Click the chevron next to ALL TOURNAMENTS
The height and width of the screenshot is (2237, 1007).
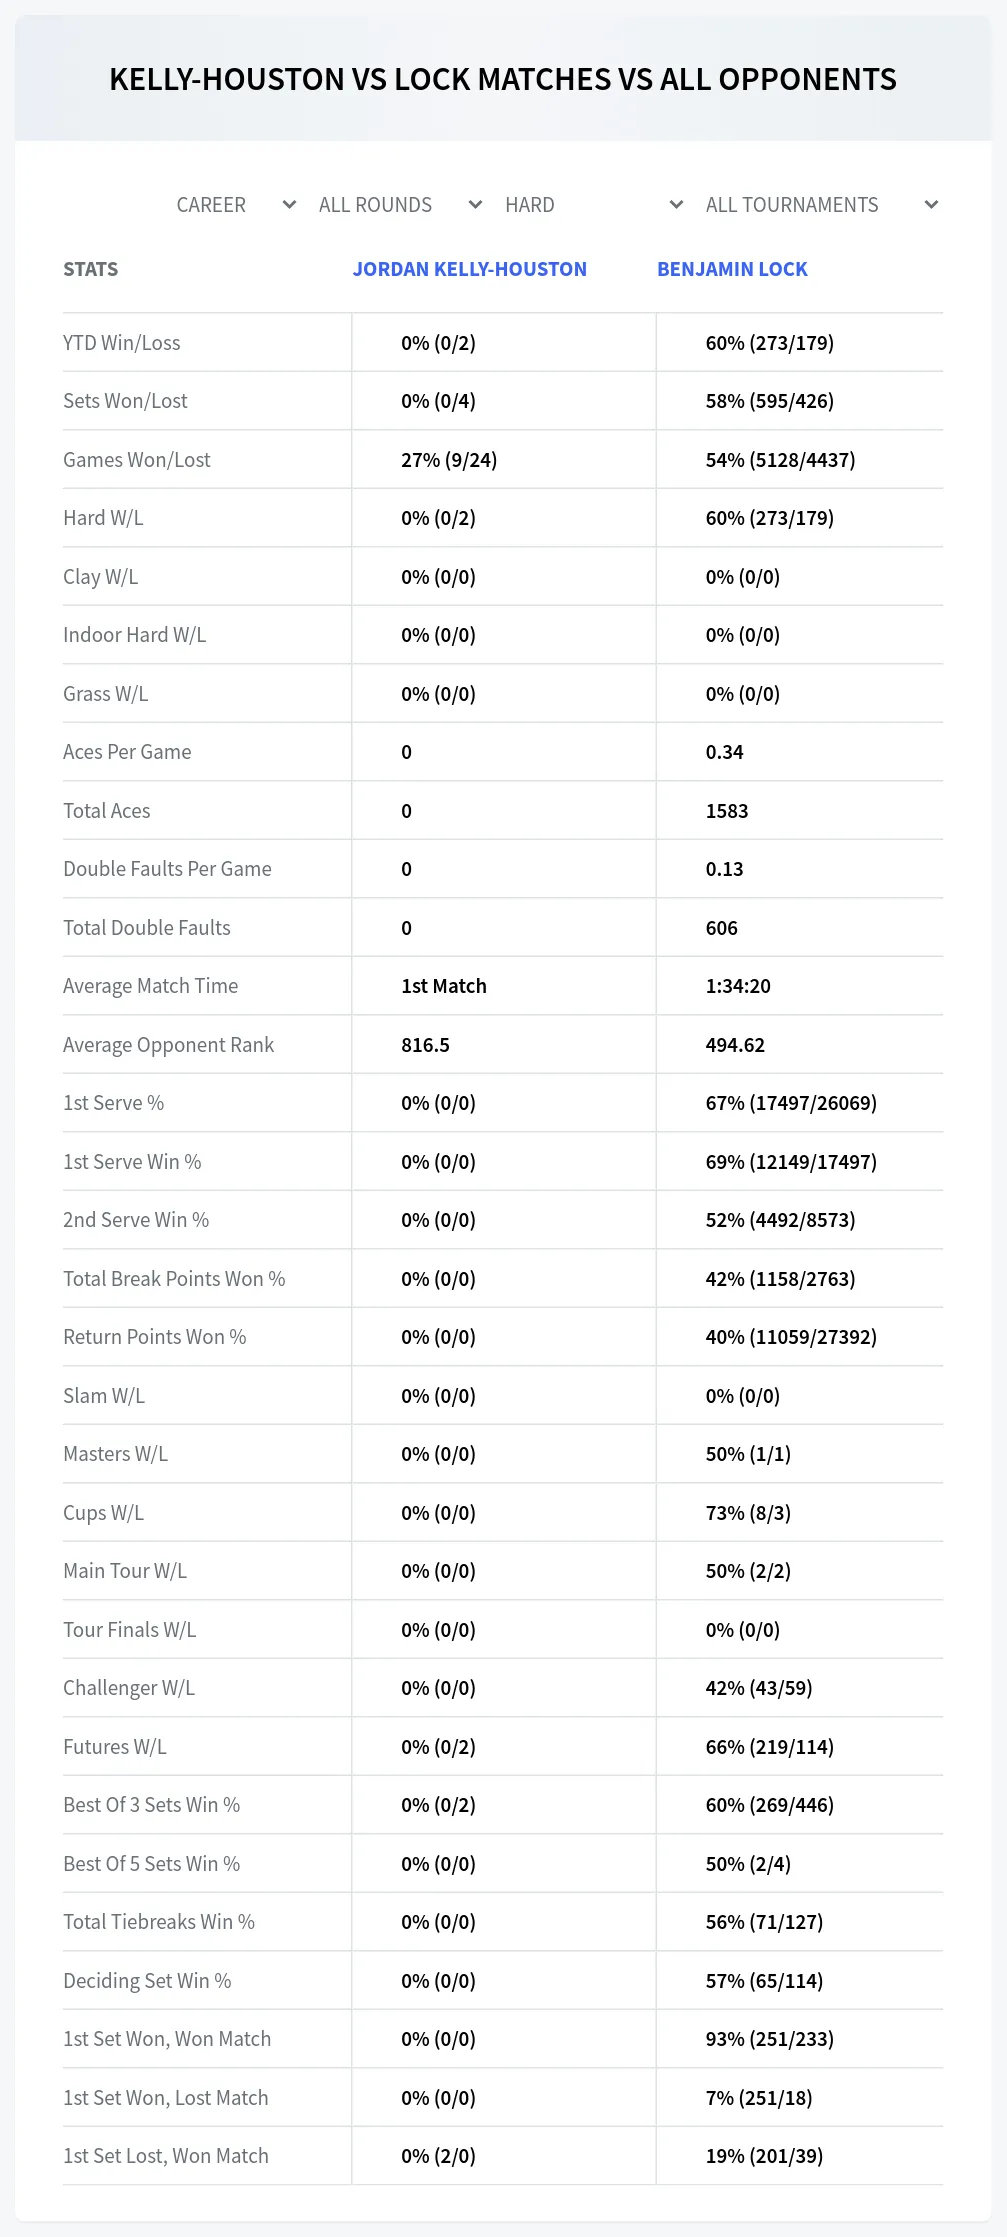[931, 205]
